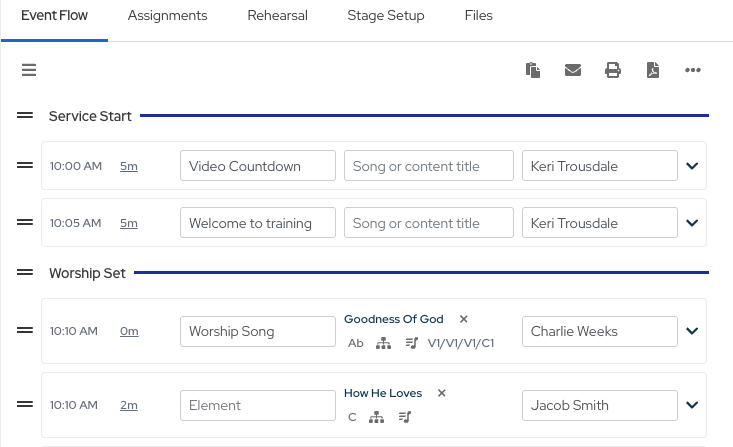
Task: Click the email envelope icon
Action: 573,70
